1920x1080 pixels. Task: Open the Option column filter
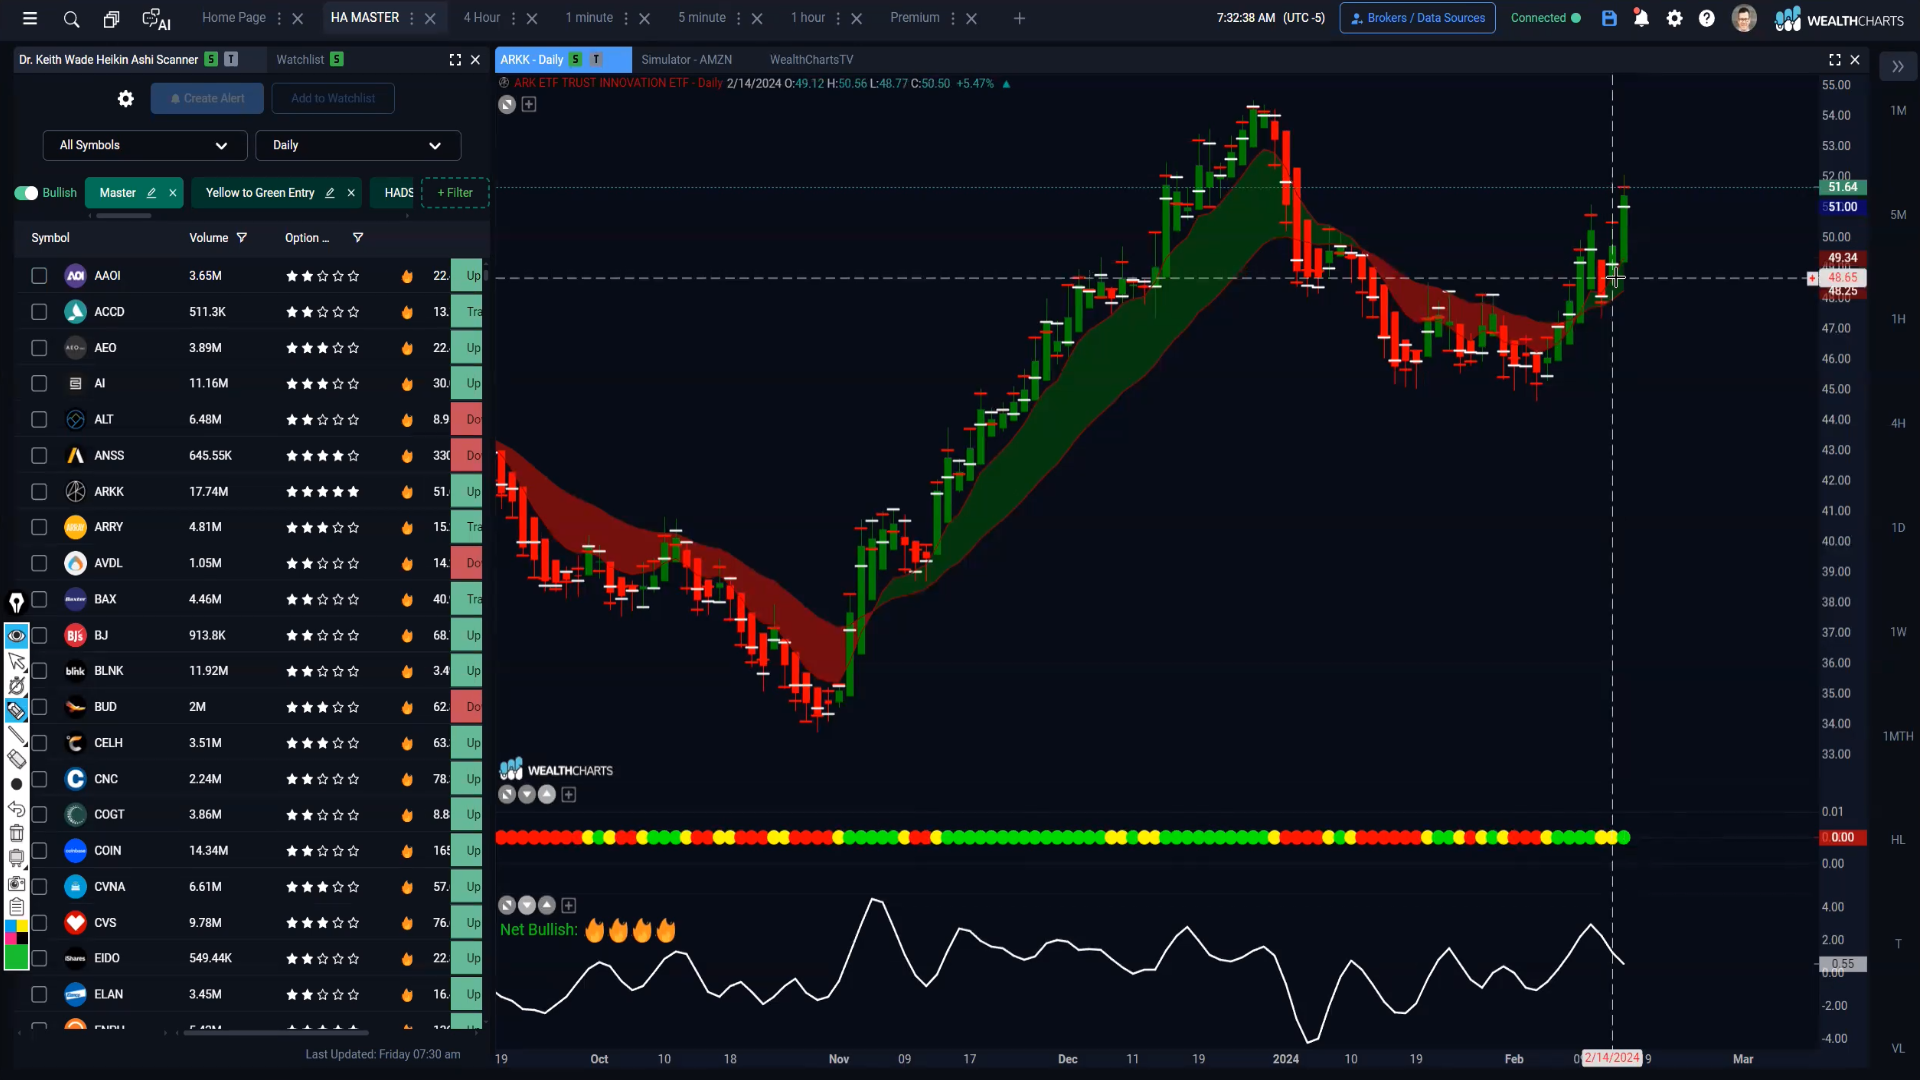coord(358,238)
